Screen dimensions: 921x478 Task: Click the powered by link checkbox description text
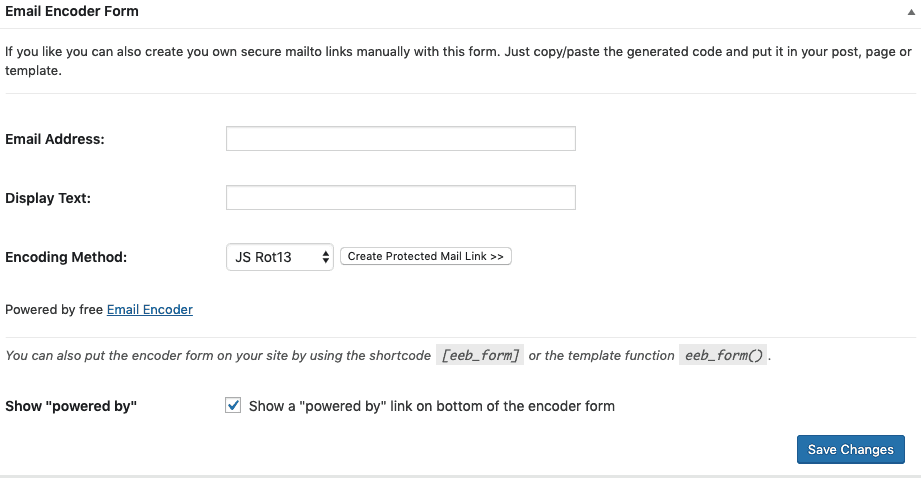[x=432, y=406]
